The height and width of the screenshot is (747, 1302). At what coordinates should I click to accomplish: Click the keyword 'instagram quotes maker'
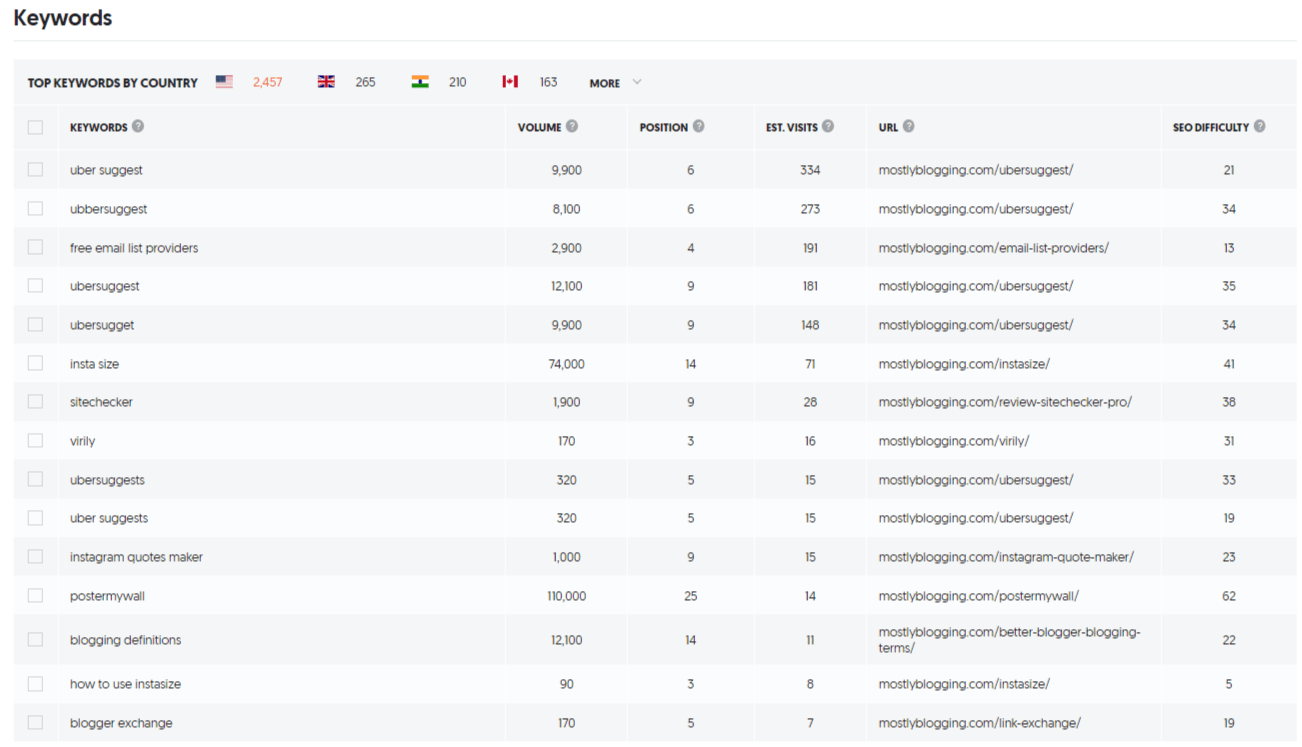pos(136,557)
